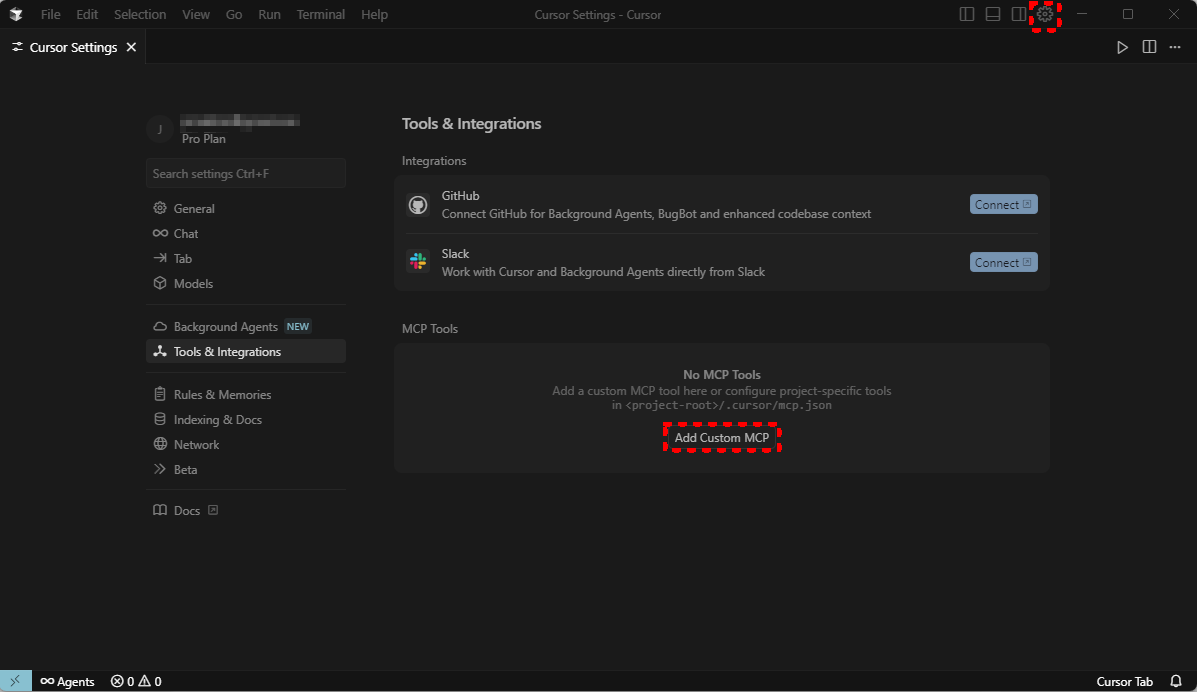Screen dimensions: 1197x692
Task: Click the Add Custom MCP button
Action: pyautogui.click(x=721, y=438)
